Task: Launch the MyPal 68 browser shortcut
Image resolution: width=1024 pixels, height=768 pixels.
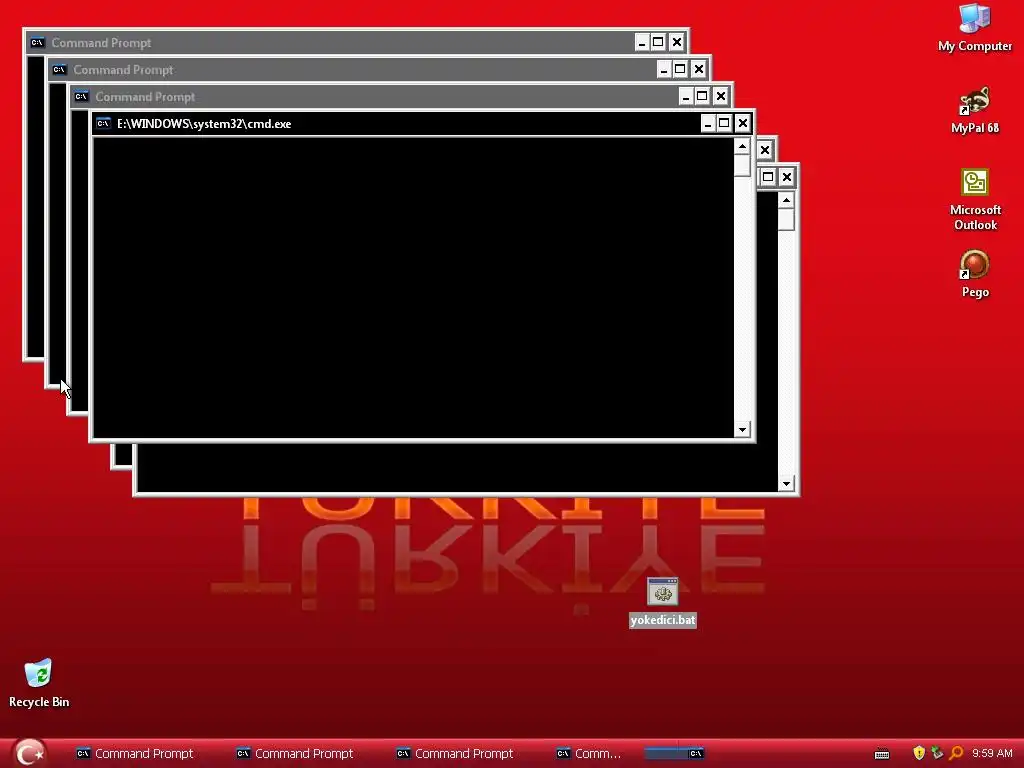Action: click(x=974, y=110)
